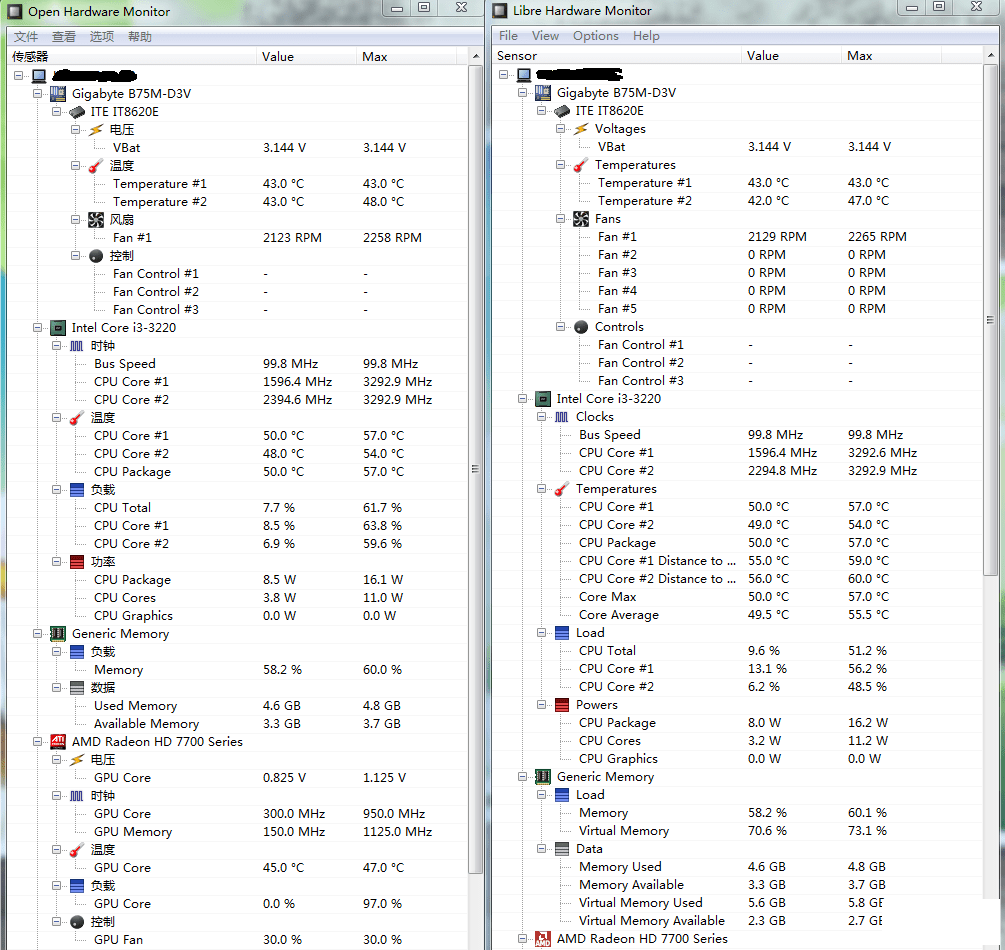Viewport: 1005px width, 950px height.
Task: Select the Core Average row in Libre Hardware Monitor
Action: point(739,615)
